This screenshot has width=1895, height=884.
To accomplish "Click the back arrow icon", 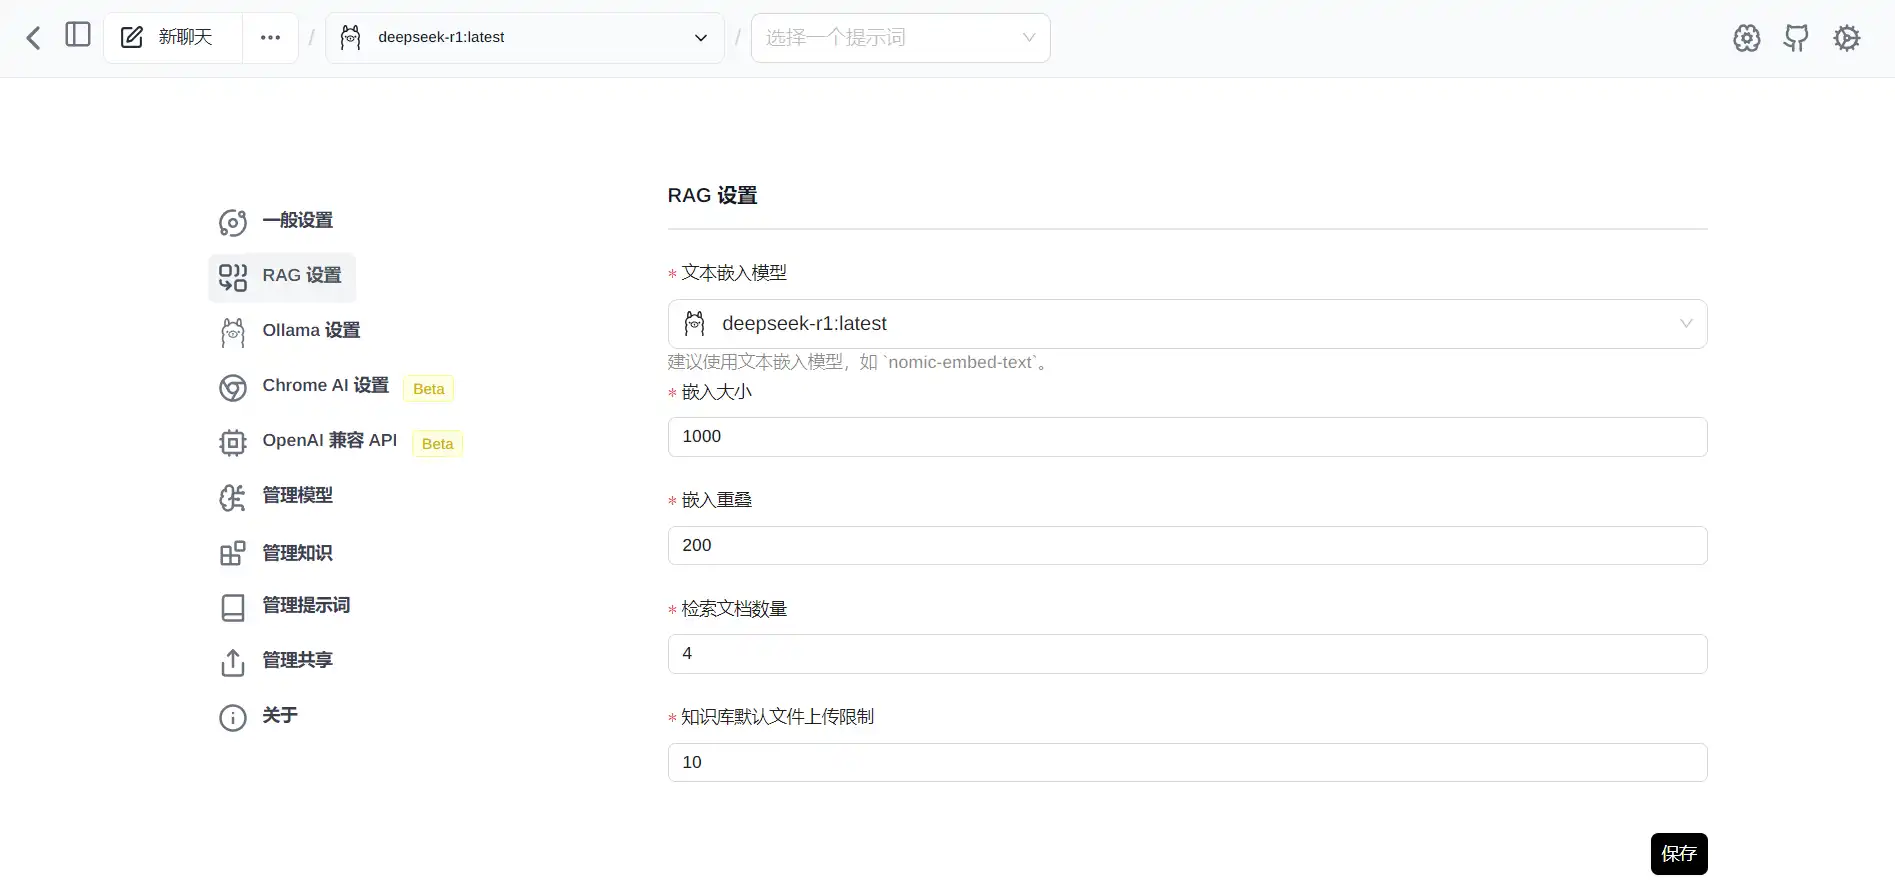I will click(33, 38).
